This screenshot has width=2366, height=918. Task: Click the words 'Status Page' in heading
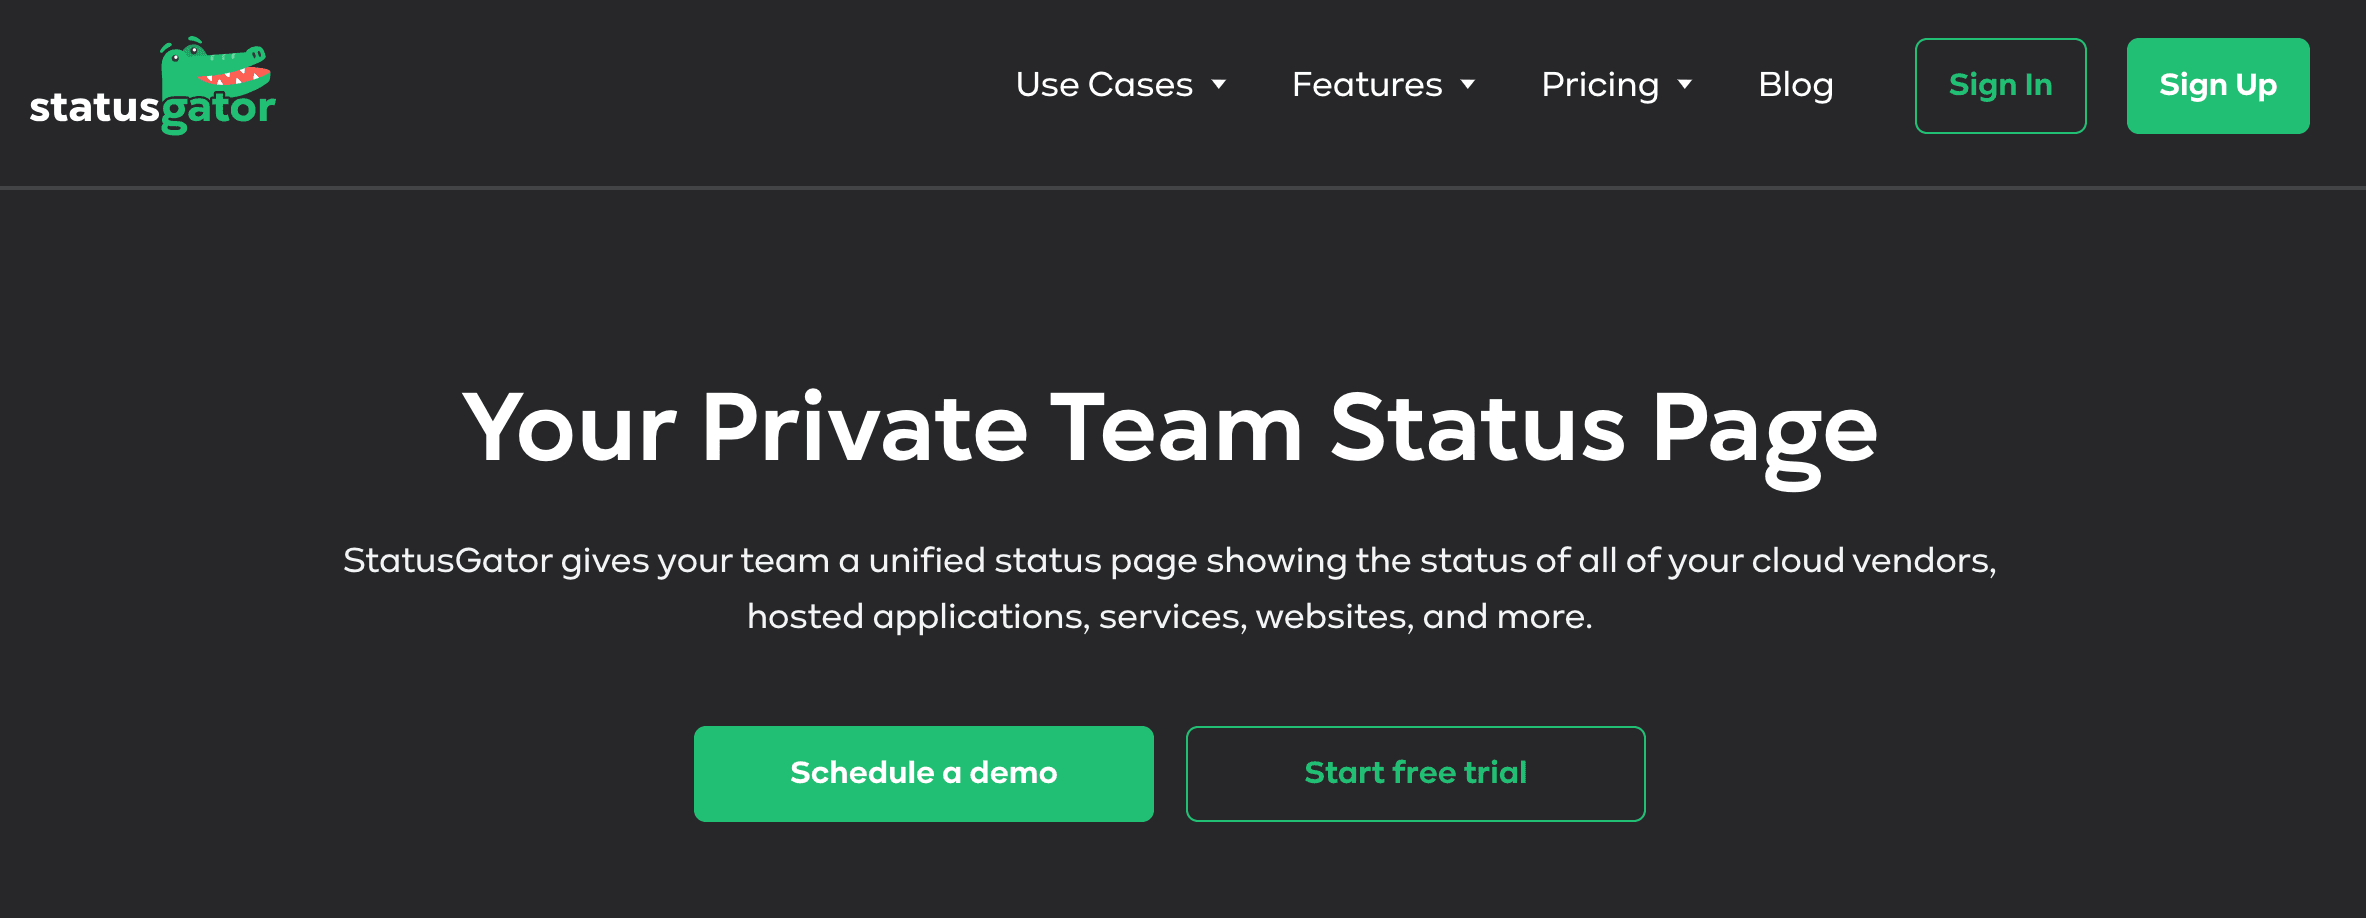pos(1603,430)
